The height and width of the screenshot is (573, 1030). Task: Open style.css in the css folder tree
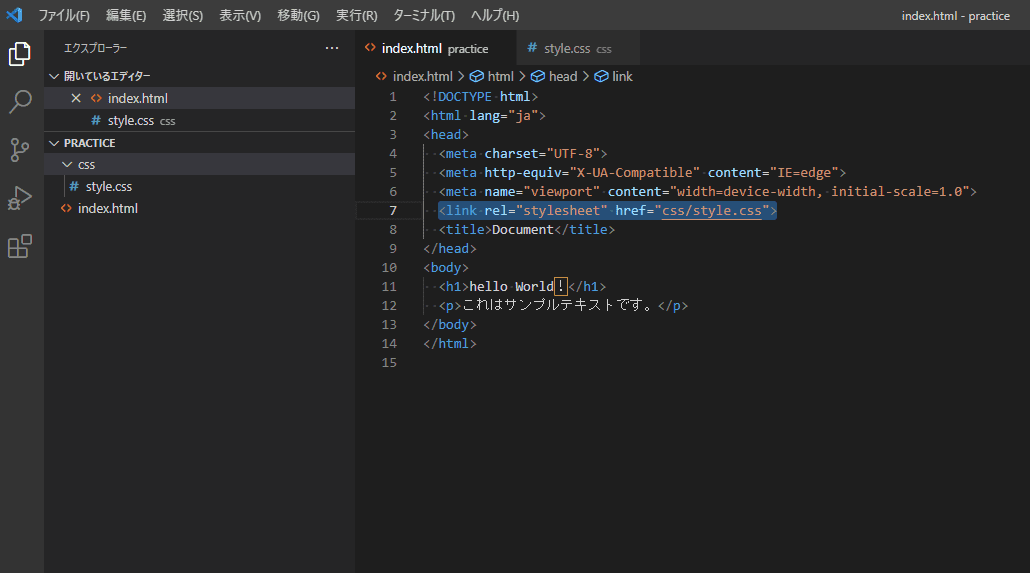[108, 186]
